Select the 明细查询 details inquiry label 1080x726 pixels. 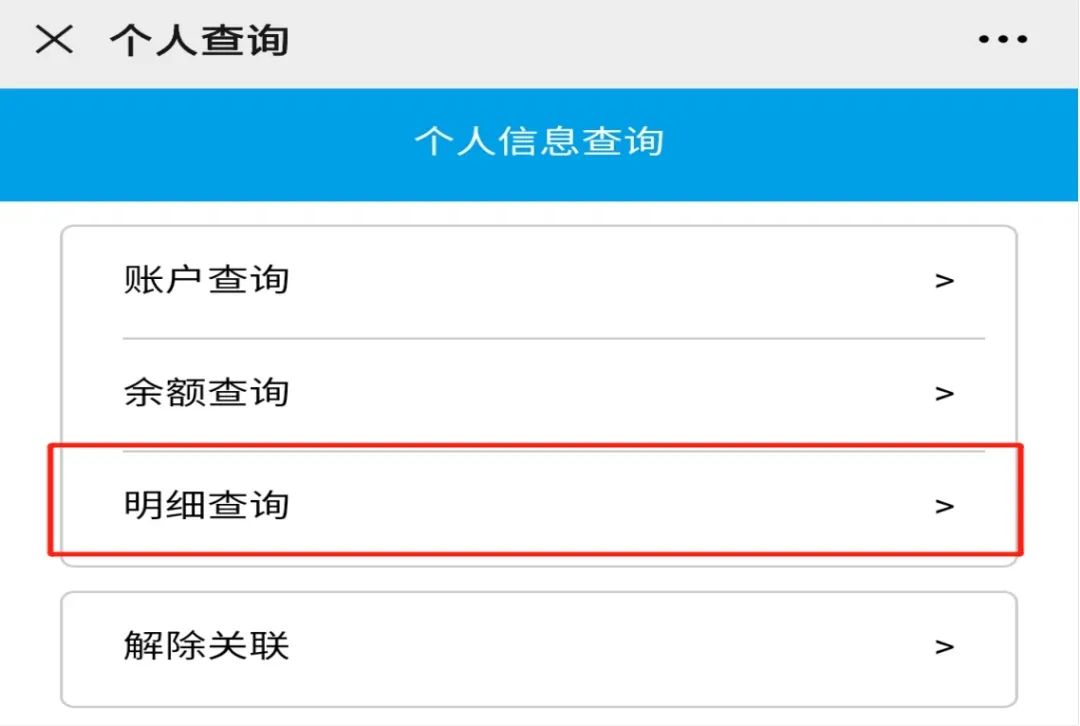click(x=206, y=505)
